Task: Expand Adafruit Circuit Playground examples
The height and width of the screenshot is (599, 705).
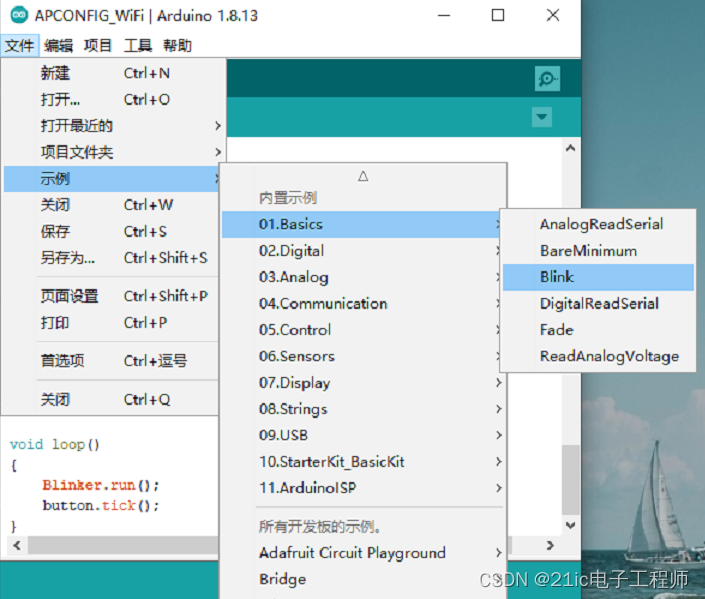Action: pyautogui.click(x=362, y=553)
